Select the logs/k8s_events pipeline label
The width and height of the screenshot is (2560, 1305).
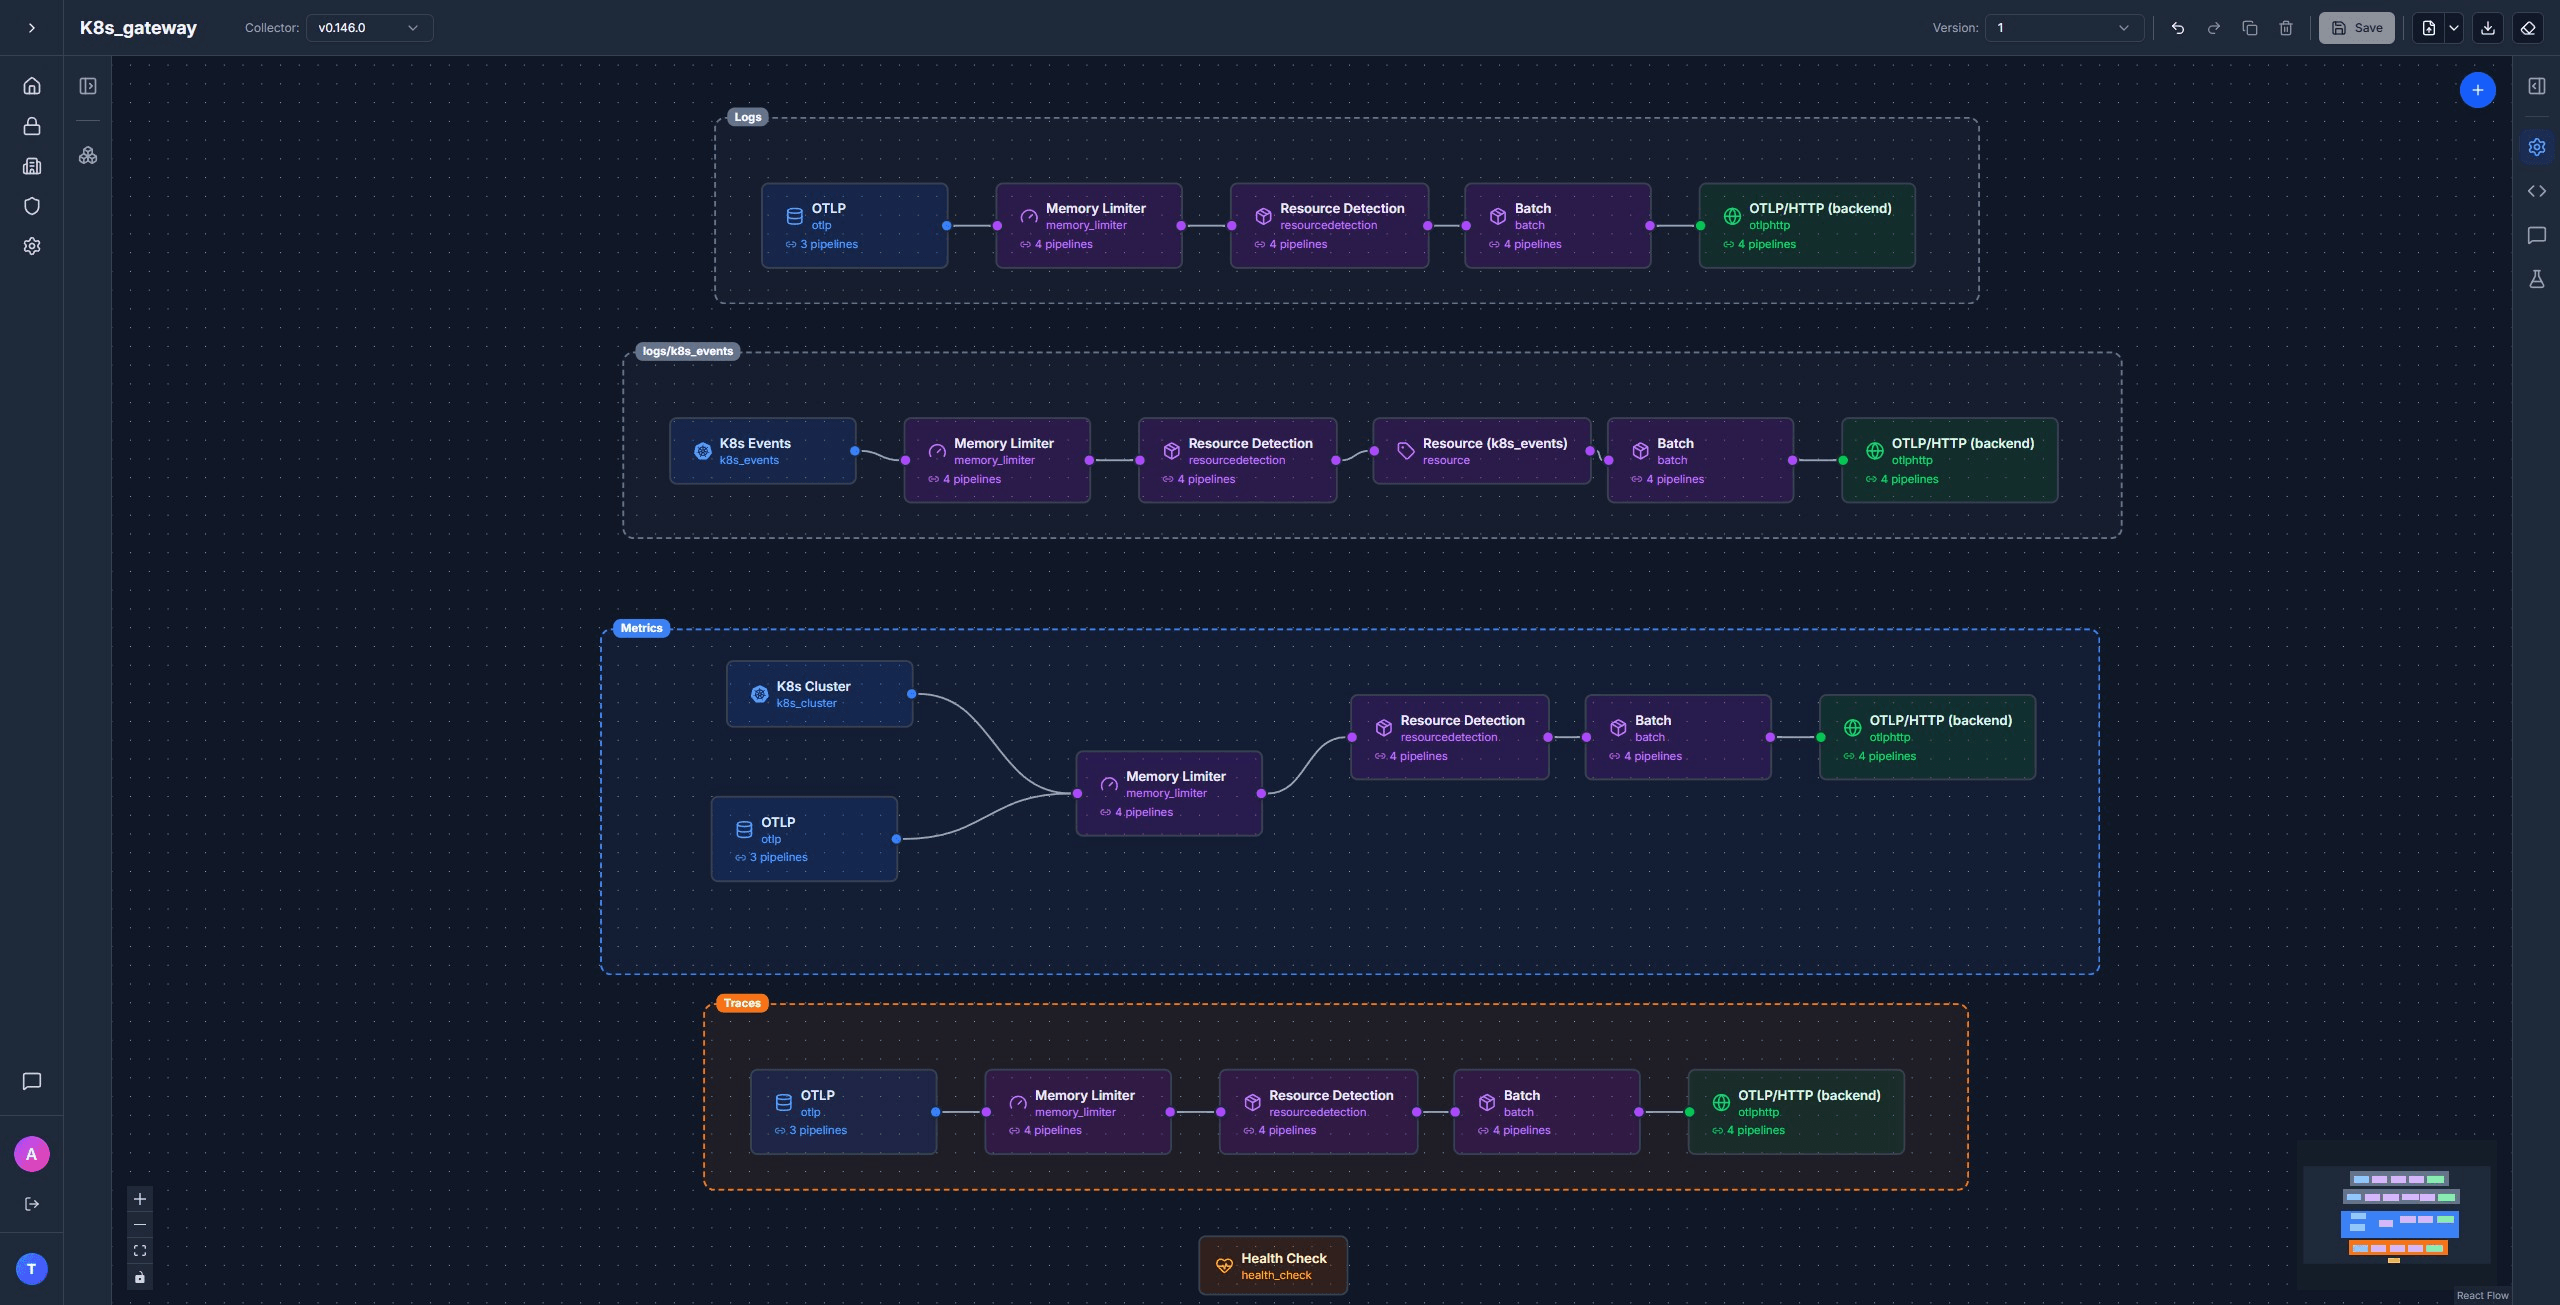(688, 351)
